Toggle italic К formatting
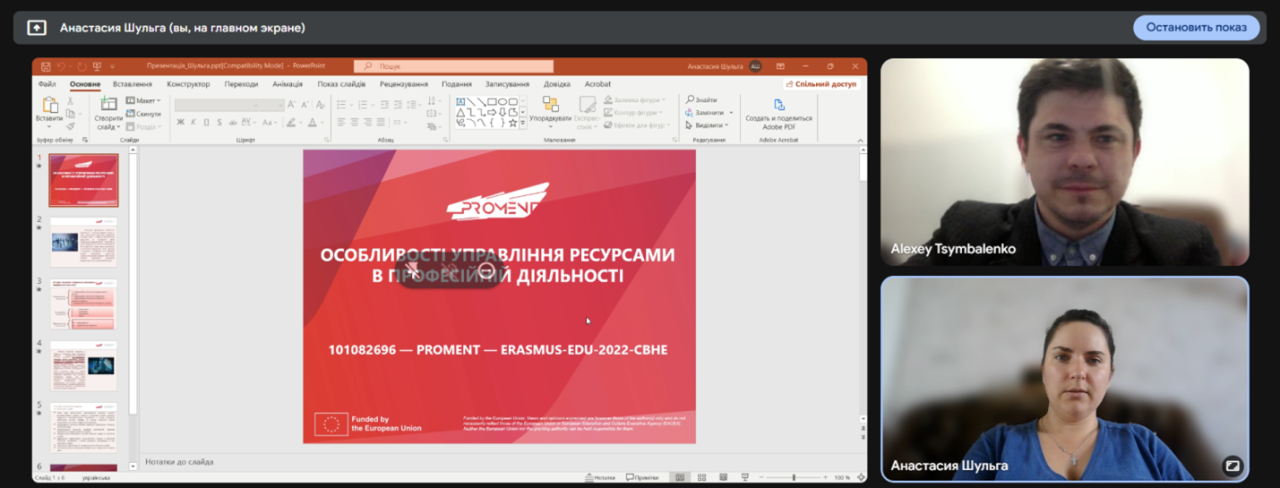 [193, 123]
